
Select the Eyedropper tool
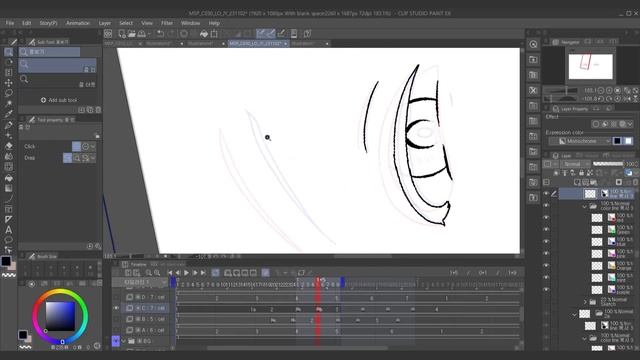[8, 114]
